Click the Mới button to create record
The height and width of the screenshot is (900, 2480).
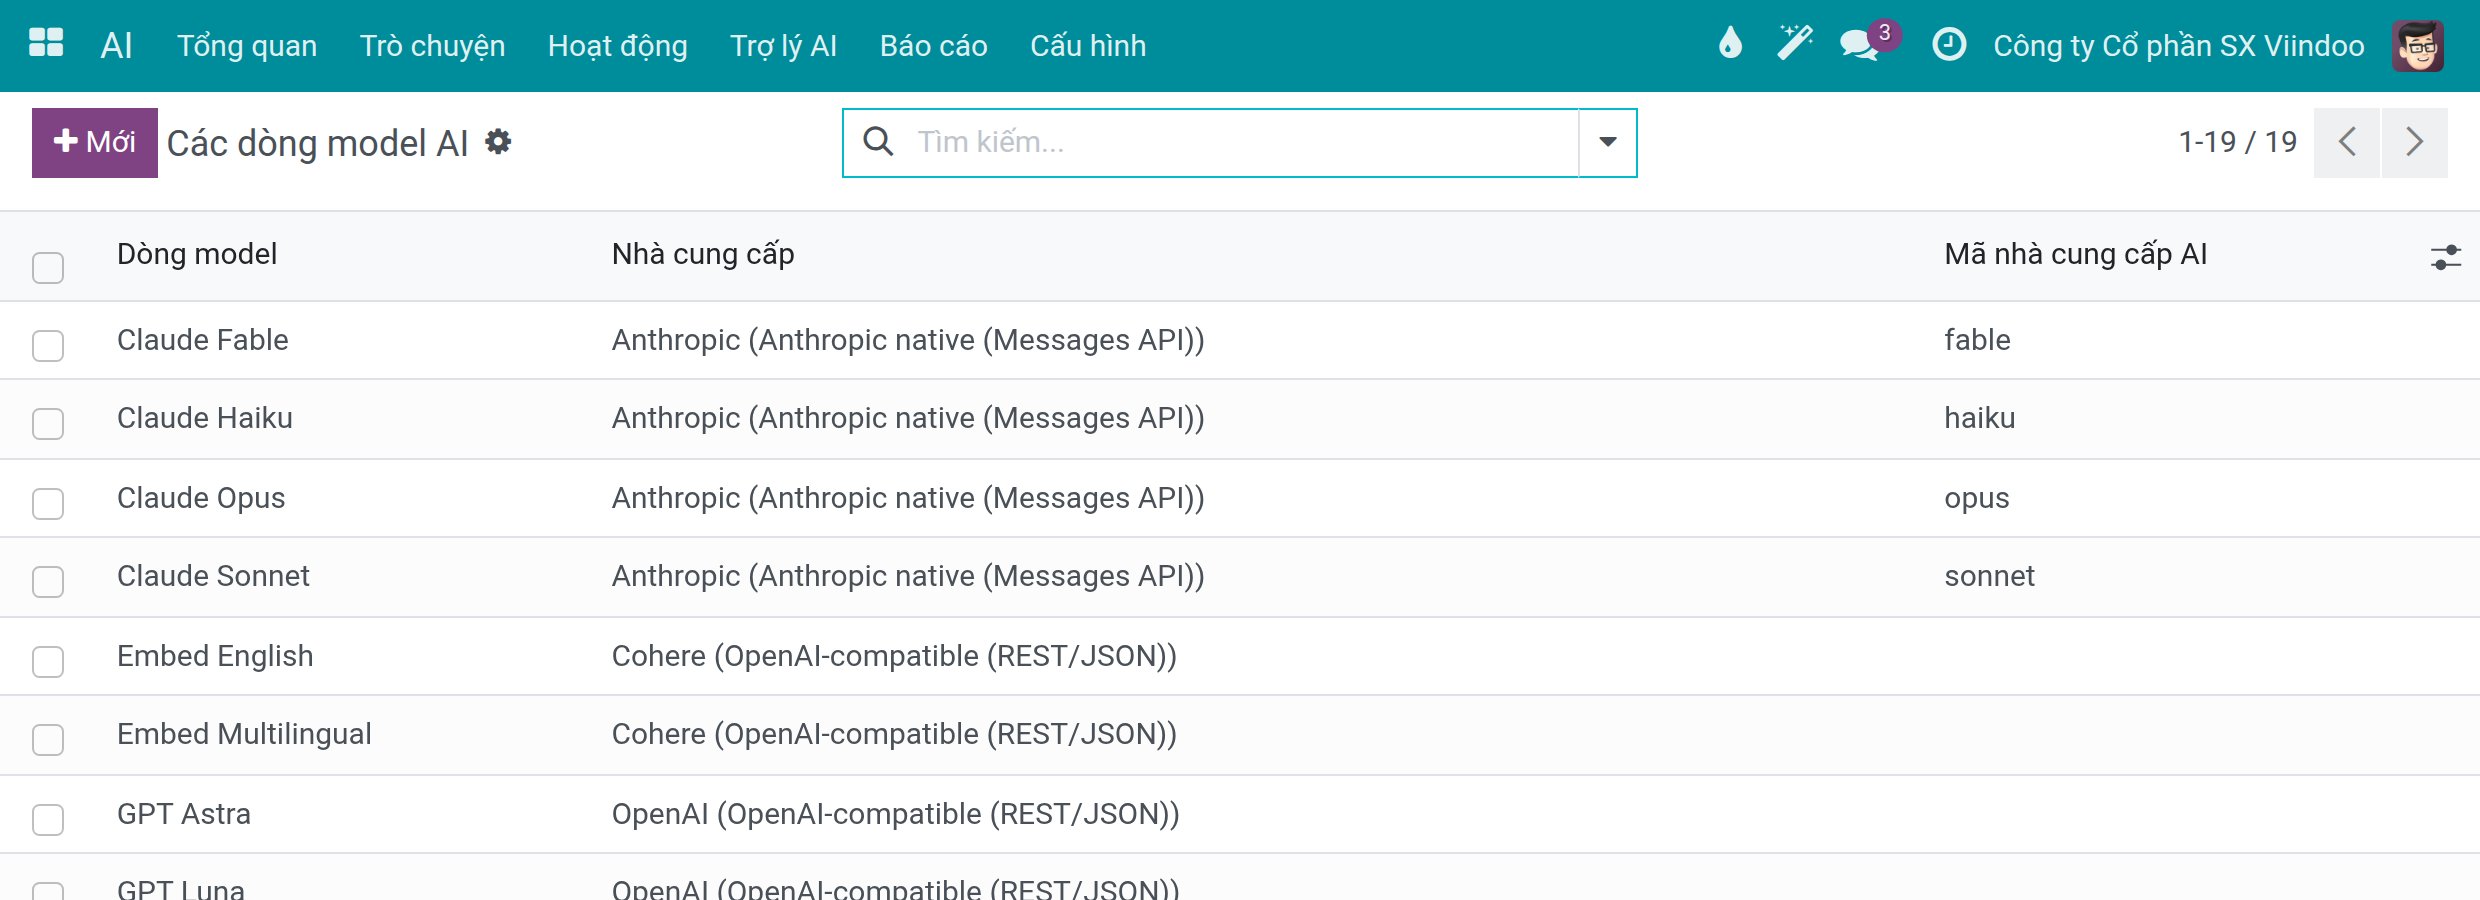click(95, 142)
